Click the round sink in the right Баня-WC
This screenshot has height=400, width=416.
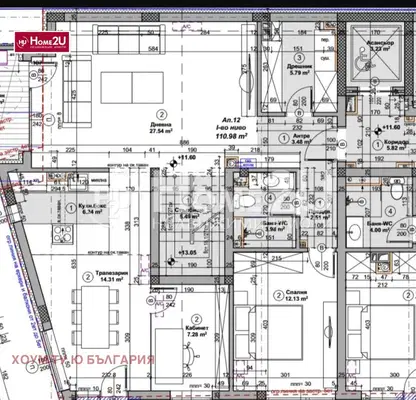354,231
